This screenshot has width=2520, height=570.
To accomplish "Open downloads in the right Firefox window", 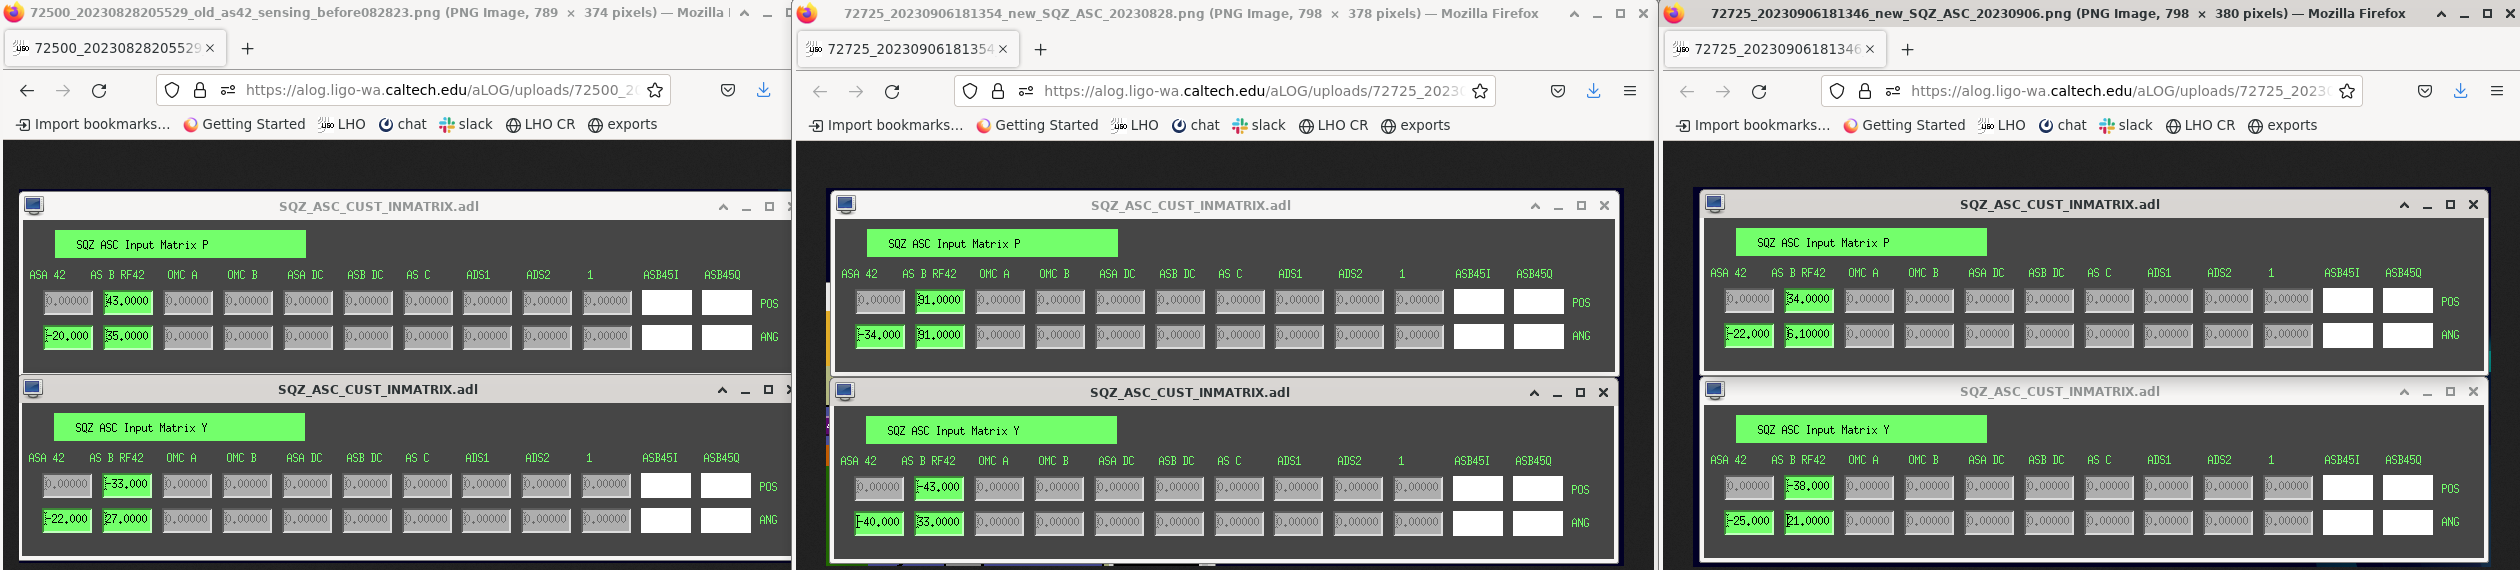I will (2460, 91).
